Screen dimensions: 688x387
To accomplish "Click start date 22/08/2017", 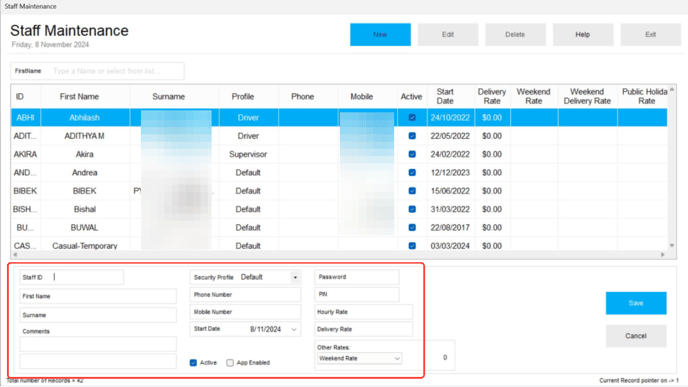I will 450,228.
